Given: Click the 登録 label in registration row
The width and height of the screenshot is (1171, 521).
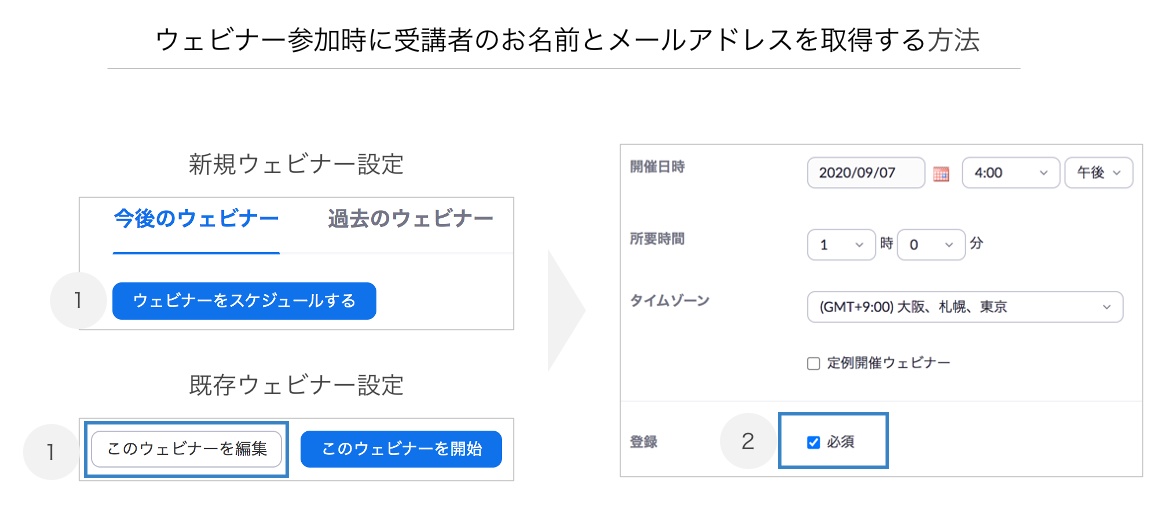Looking at the screenshot, I should (644, 442).
